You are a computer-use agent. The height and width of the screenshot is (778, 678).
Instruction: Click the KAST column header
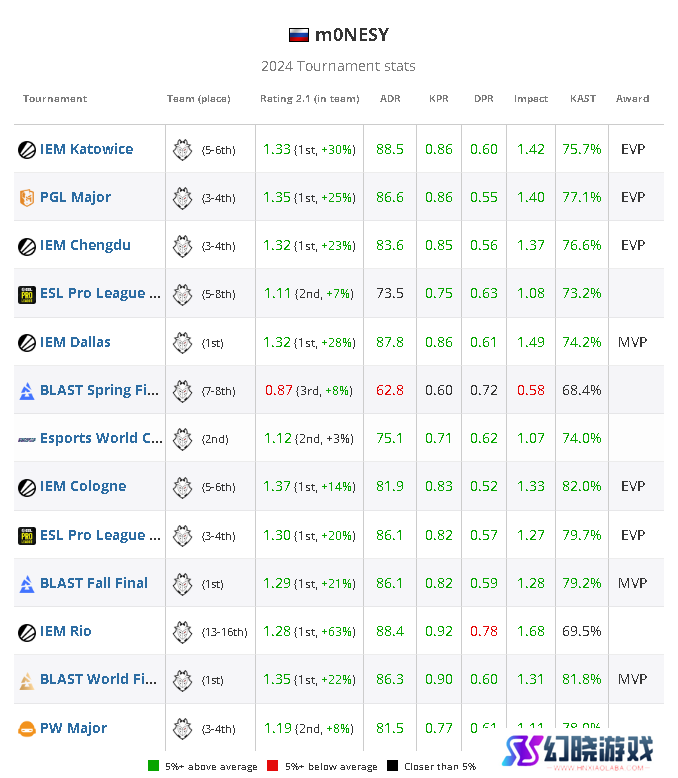point(583,98)
